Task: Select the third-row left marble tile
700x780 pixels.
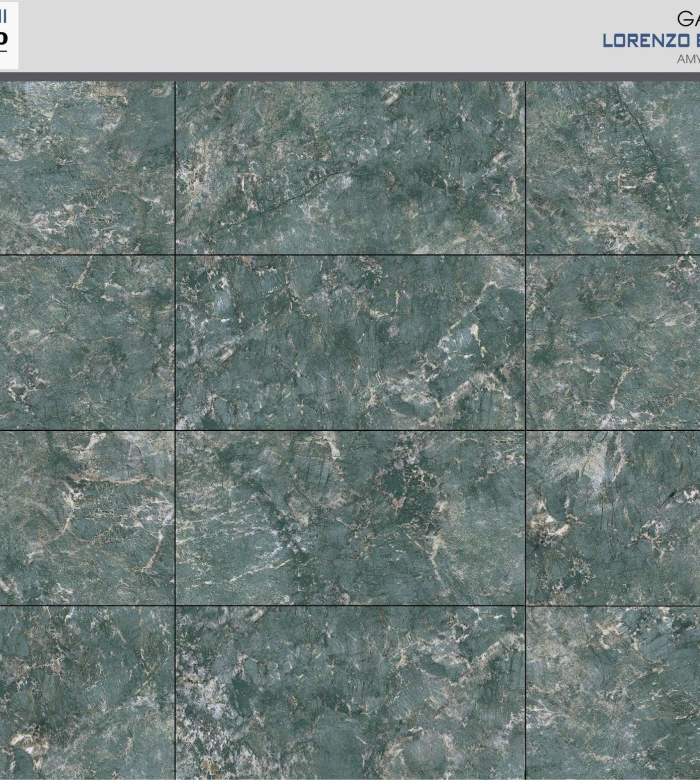Action: [87, 518]
